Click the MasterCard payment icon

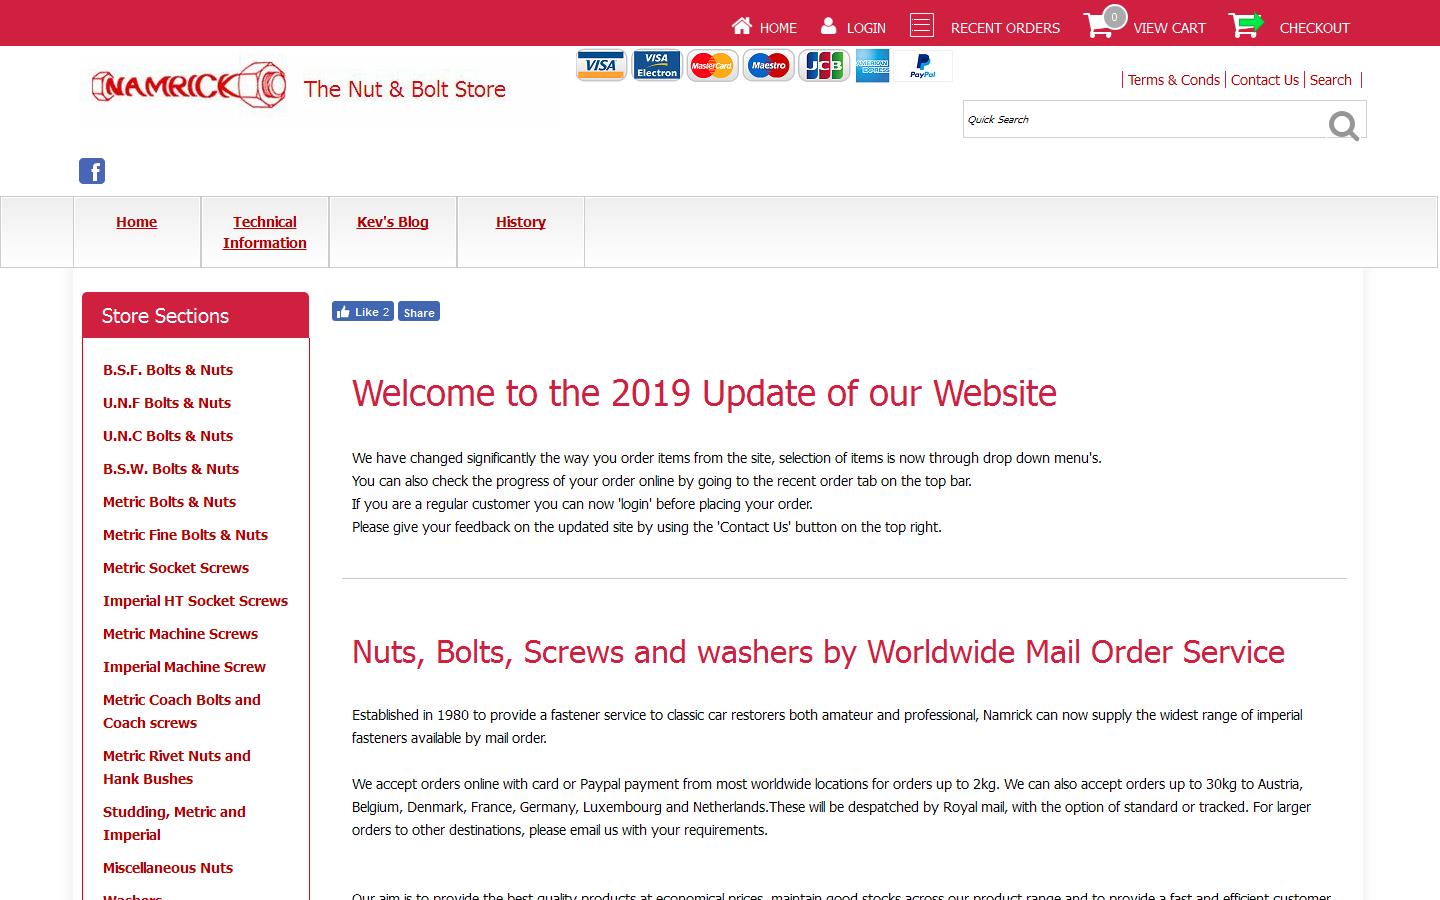712,65
